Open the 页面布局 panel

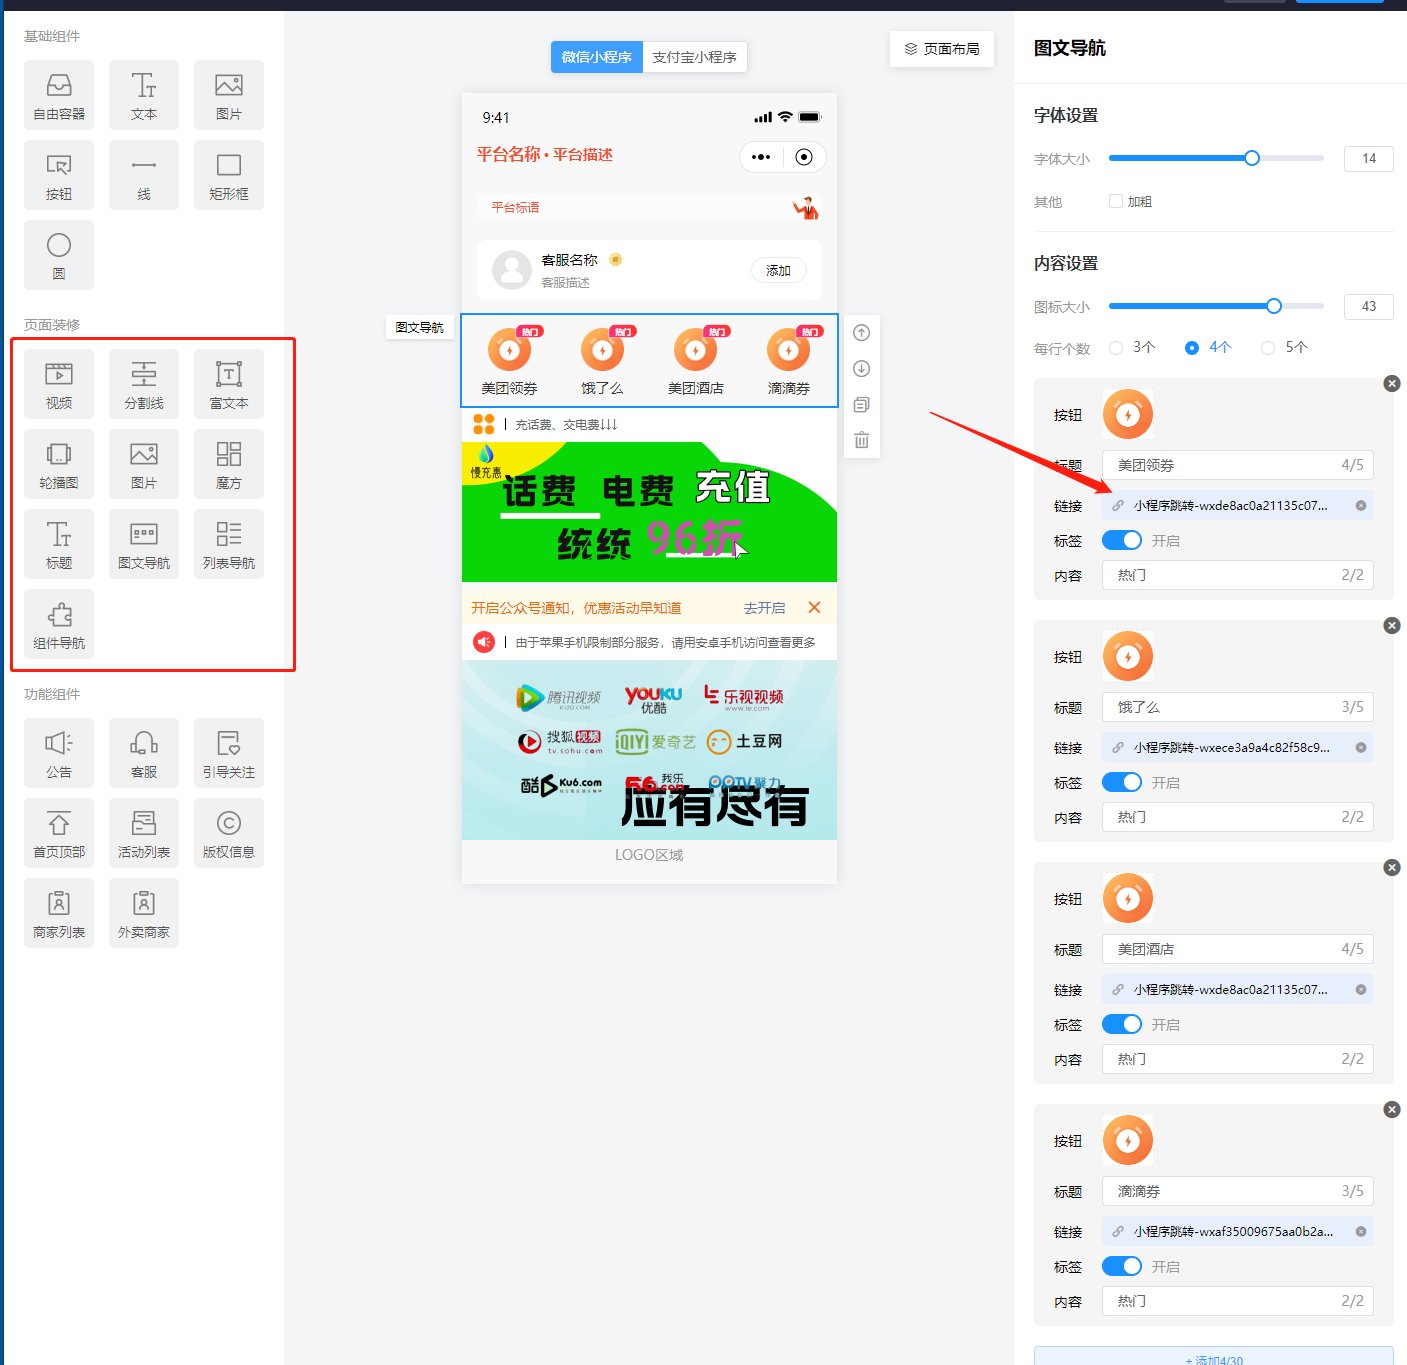coord(942,48)
